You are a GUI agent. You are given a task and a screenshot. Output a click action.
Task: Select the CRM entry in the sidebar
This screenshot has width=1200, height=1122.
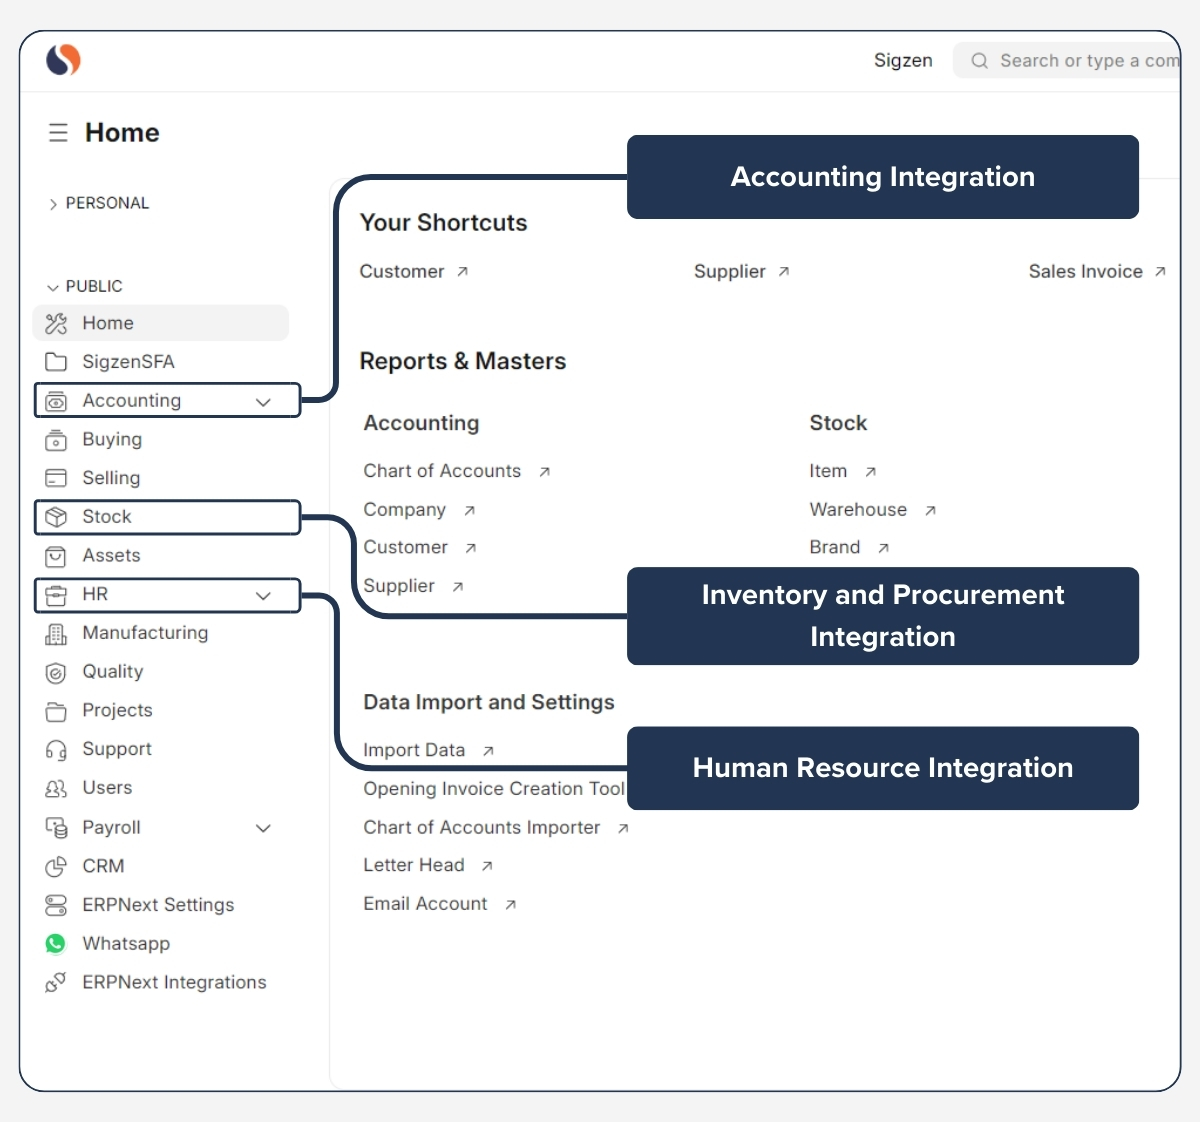tap(103, 866)
